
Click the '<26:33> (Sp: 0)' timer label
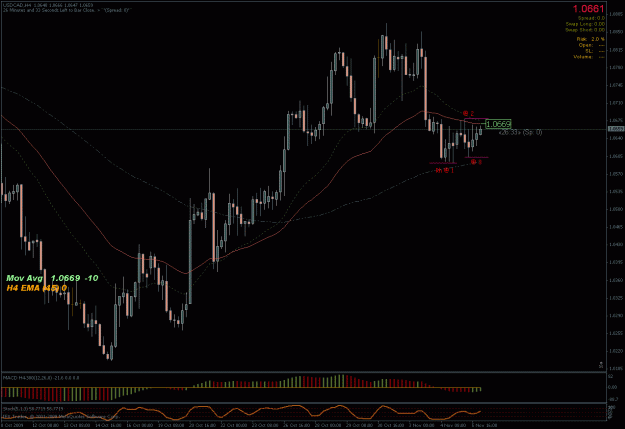coord(520,132)
